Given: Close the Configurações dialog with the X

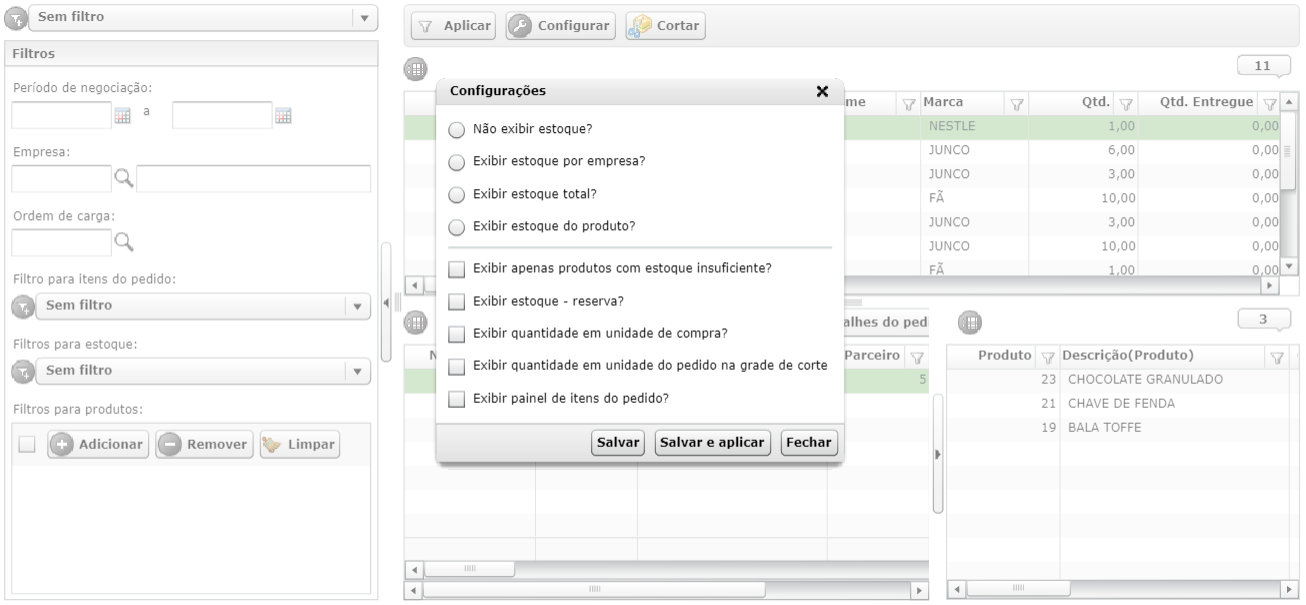Looking at the screenshot, I should 822,91.
